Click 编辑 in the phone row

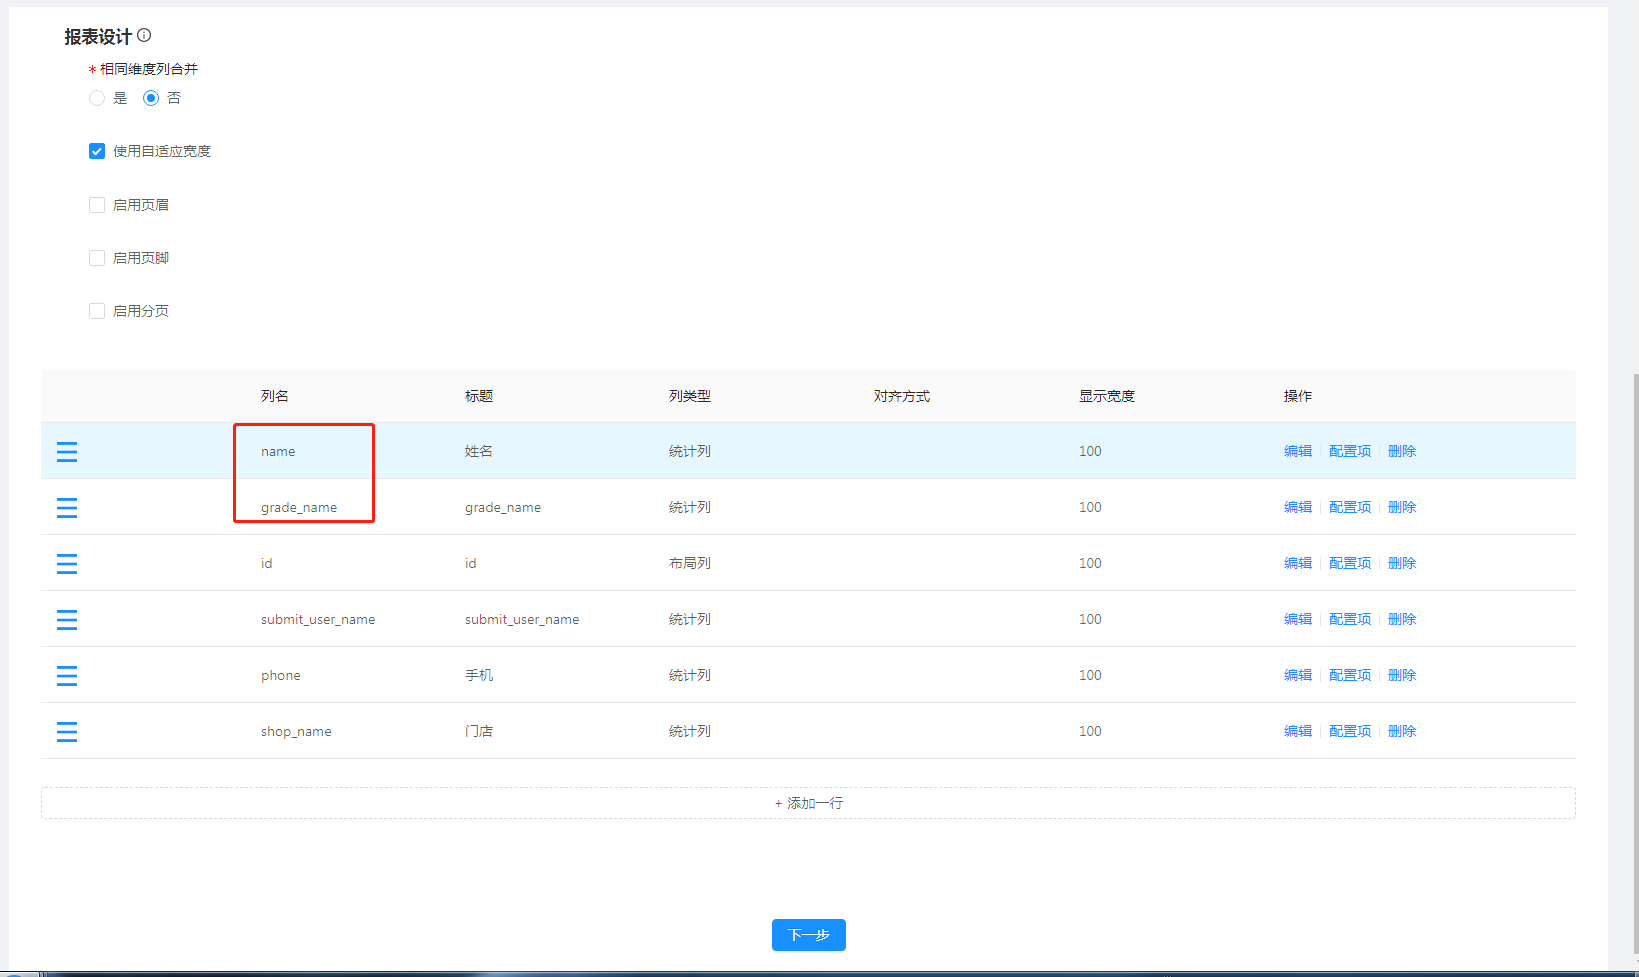point(1298,675)
